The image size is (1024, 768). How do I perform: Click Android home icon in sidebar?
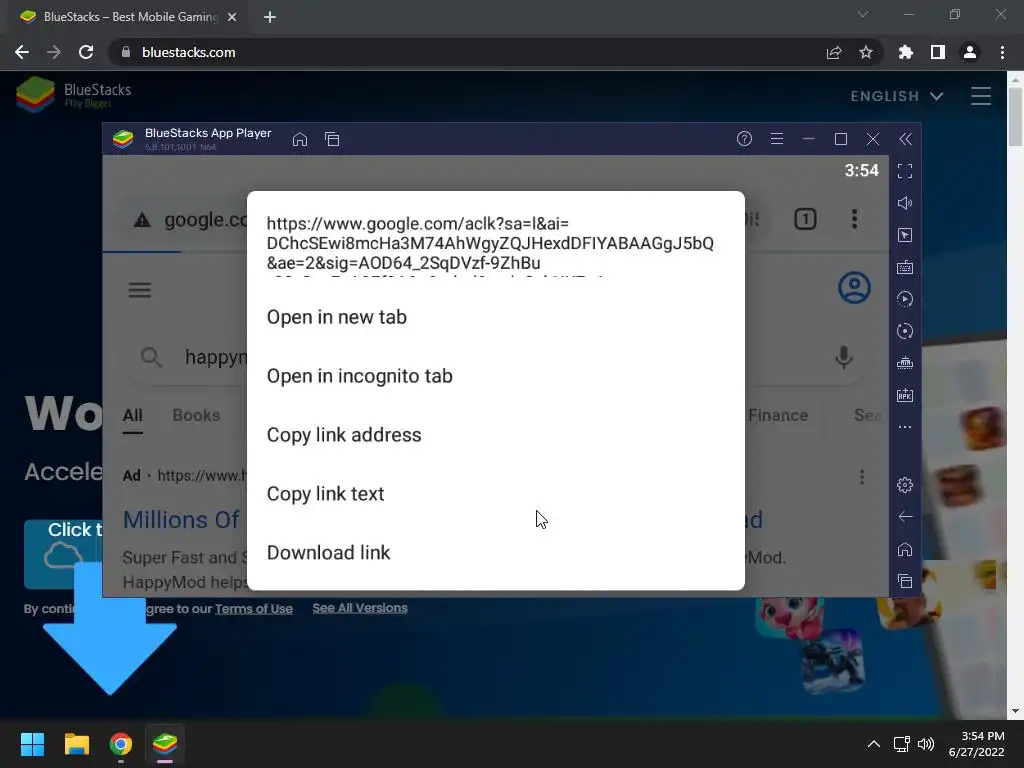click(x=904, y=549)
